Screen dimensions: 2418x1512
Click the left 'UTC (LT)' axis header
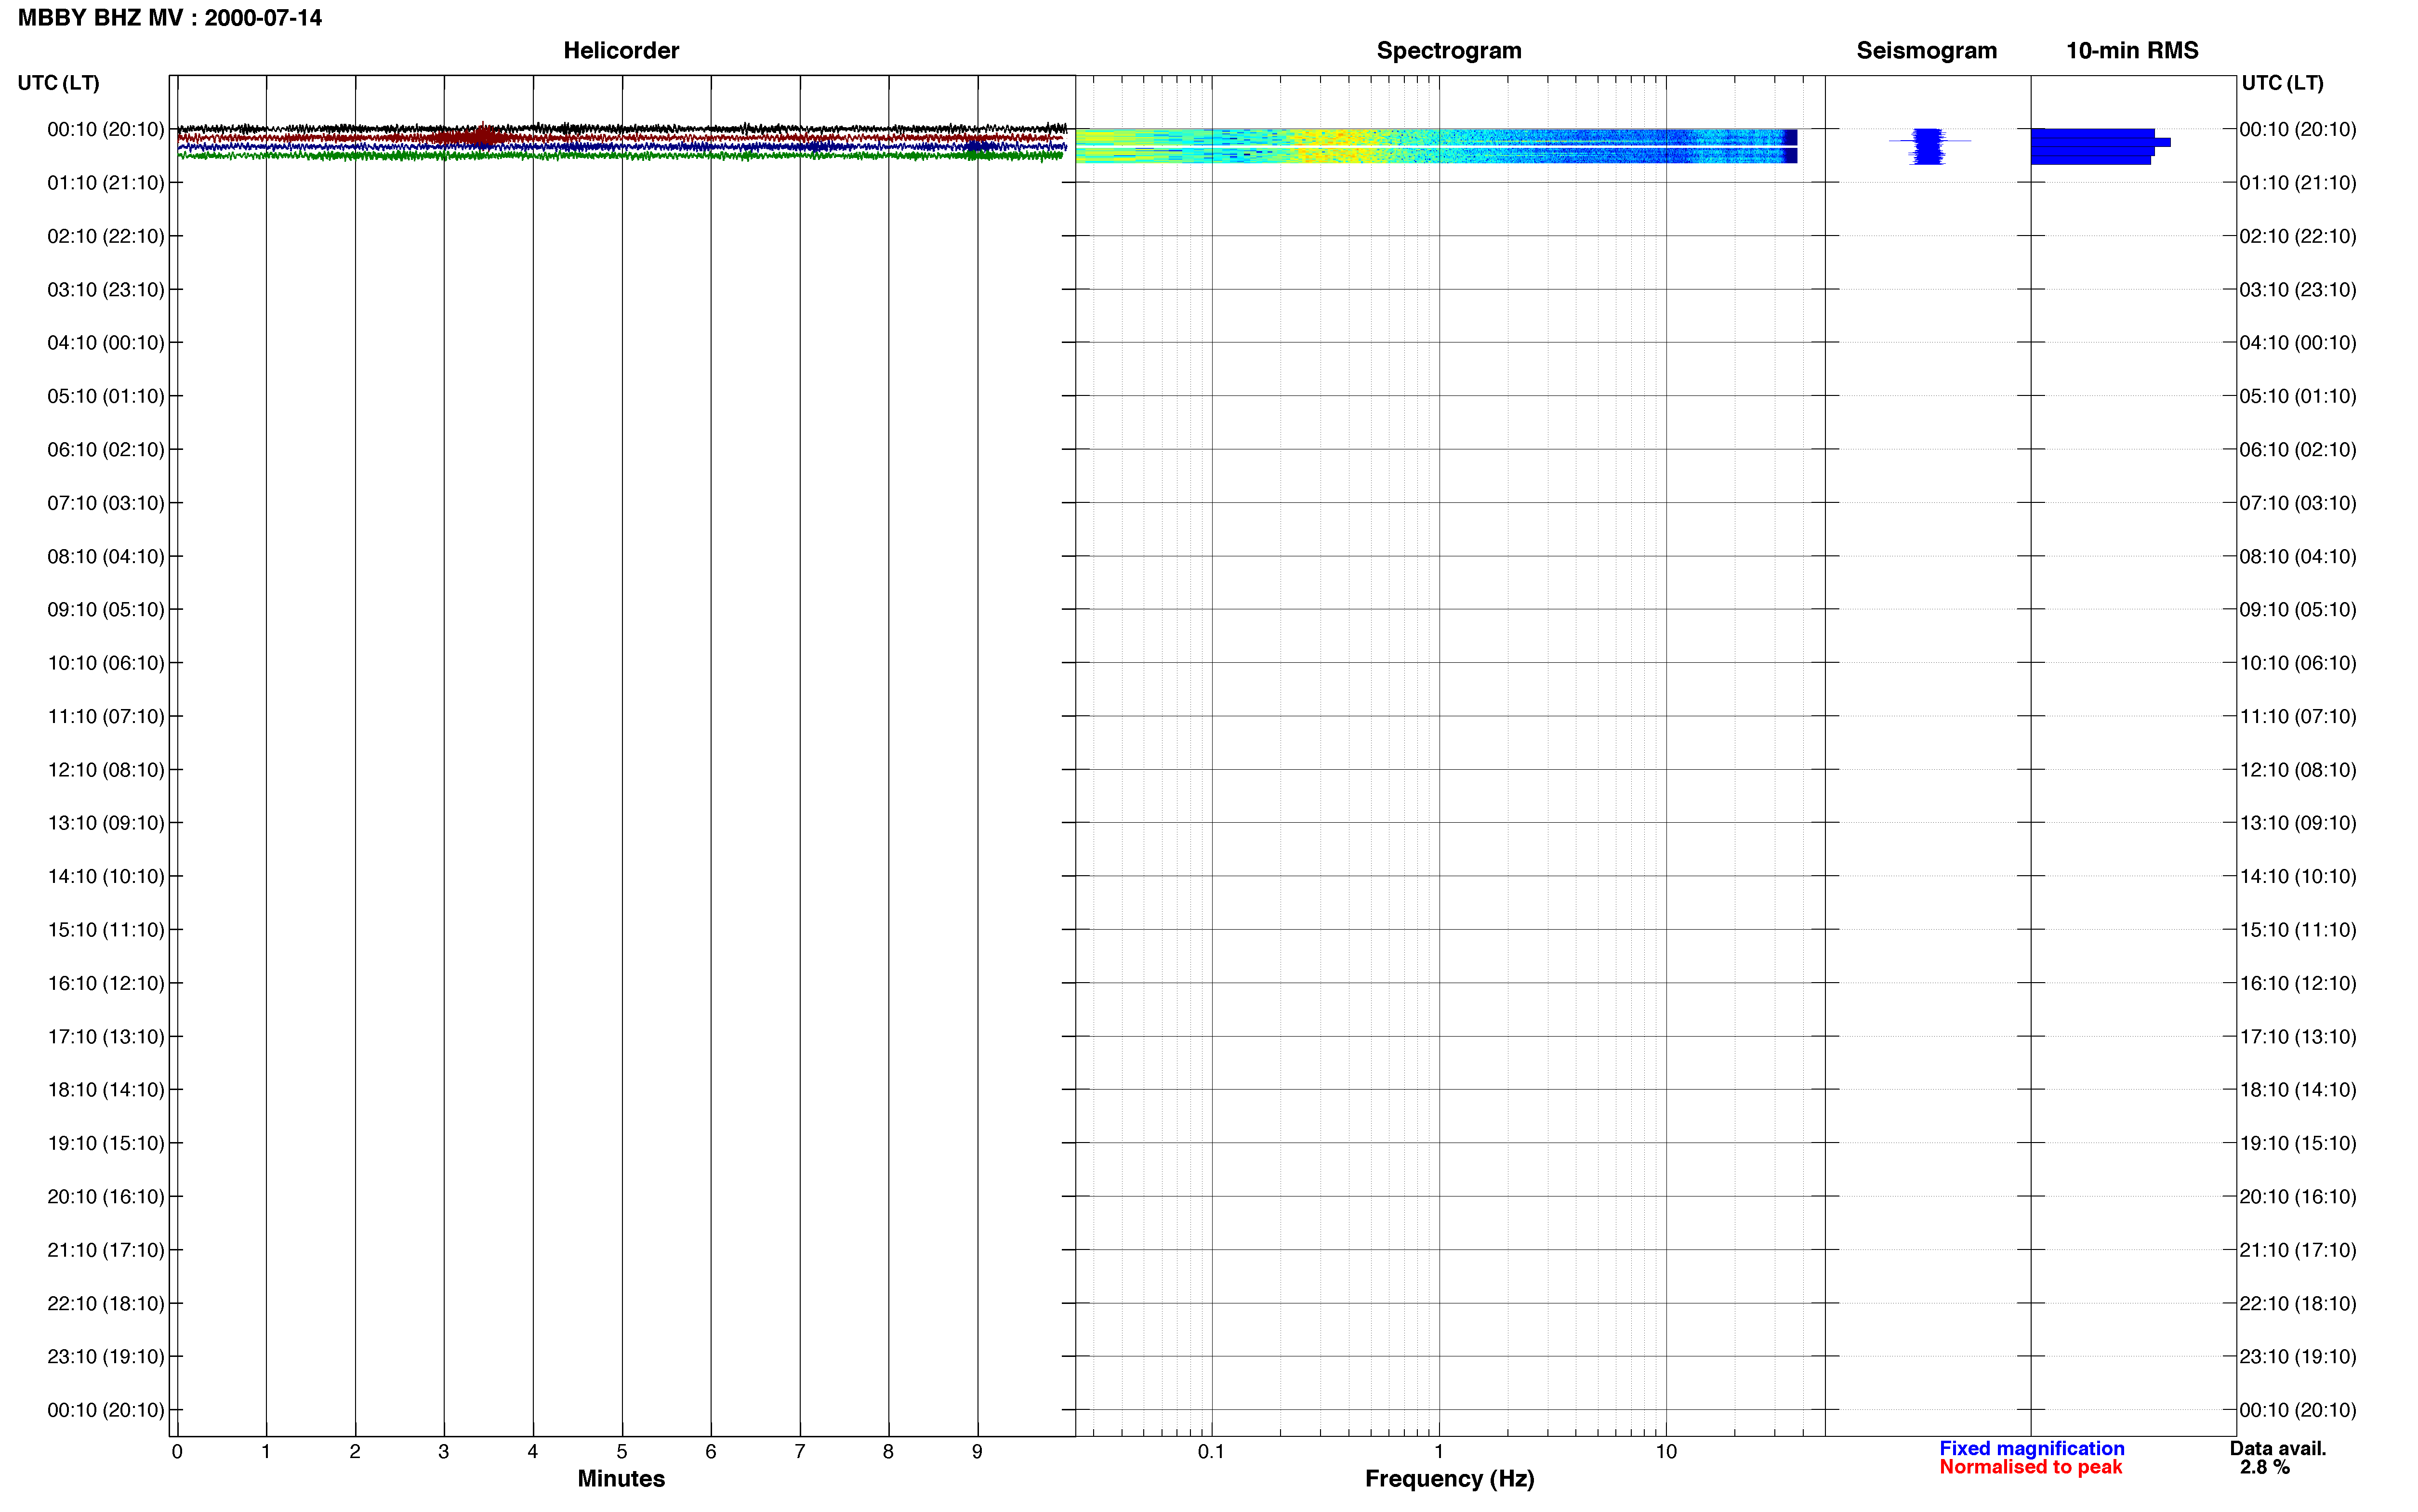click(59, 83)
